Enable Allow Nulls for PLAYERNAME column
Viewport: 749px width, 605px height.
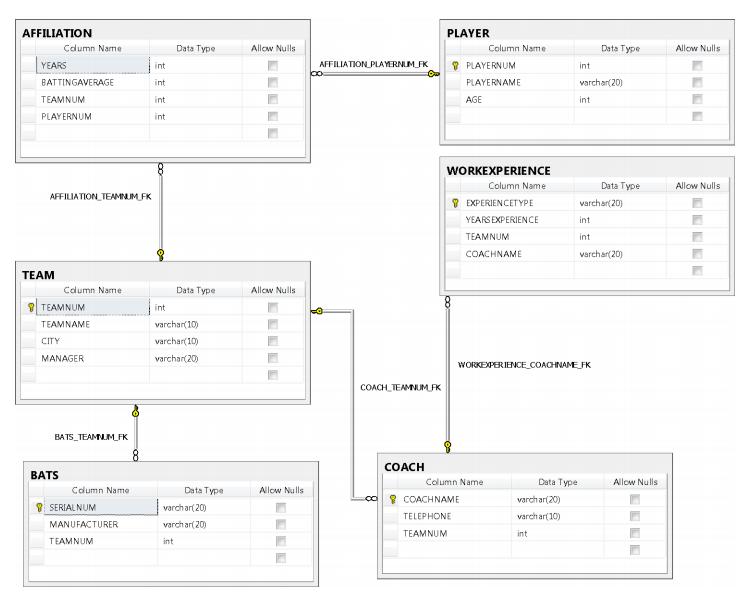[x=697, y=82]
